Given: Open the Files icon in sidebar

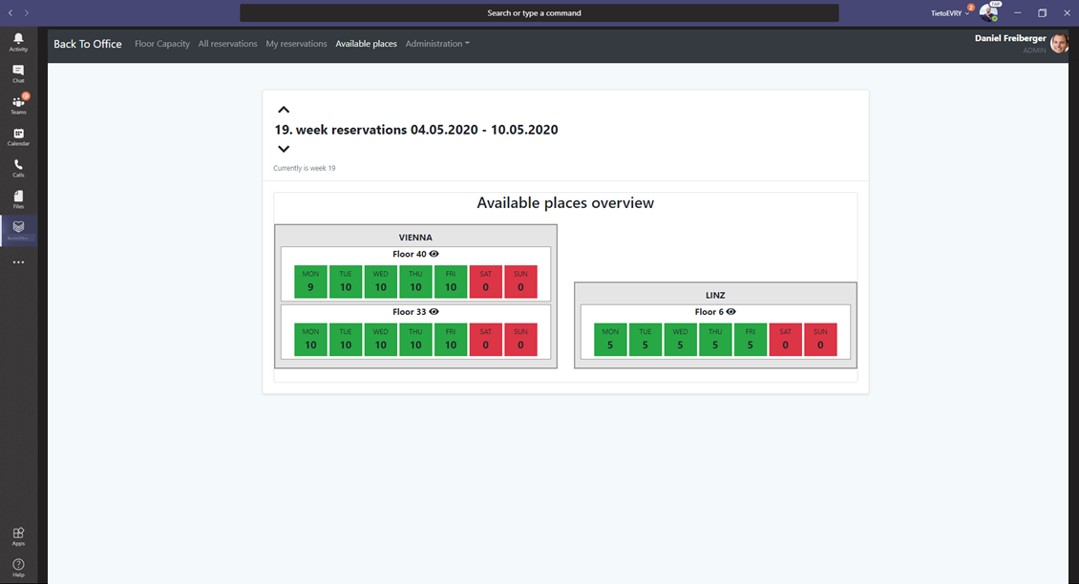Looking at the screenshot, I should click(18, 198).
